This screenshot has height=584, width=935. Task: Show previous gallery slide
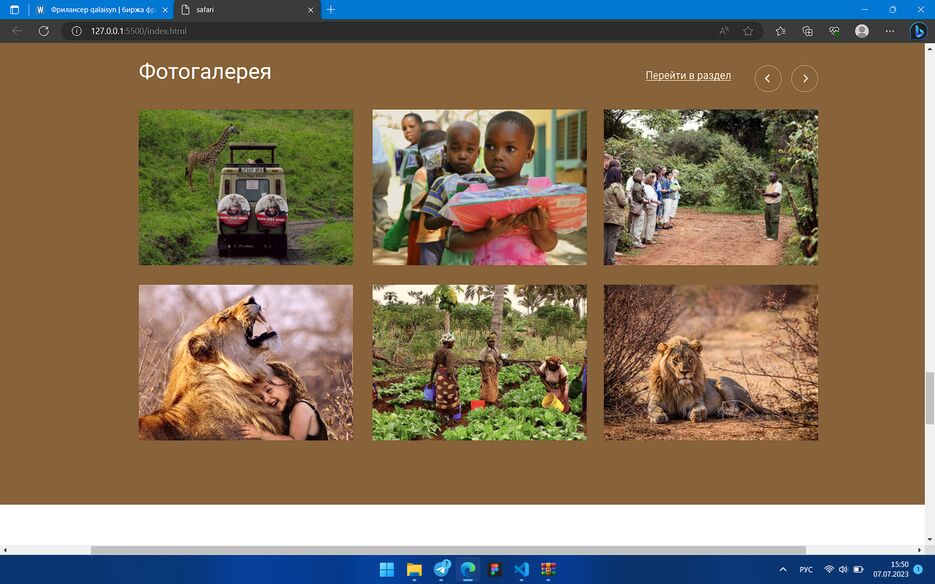pos(768,78)
